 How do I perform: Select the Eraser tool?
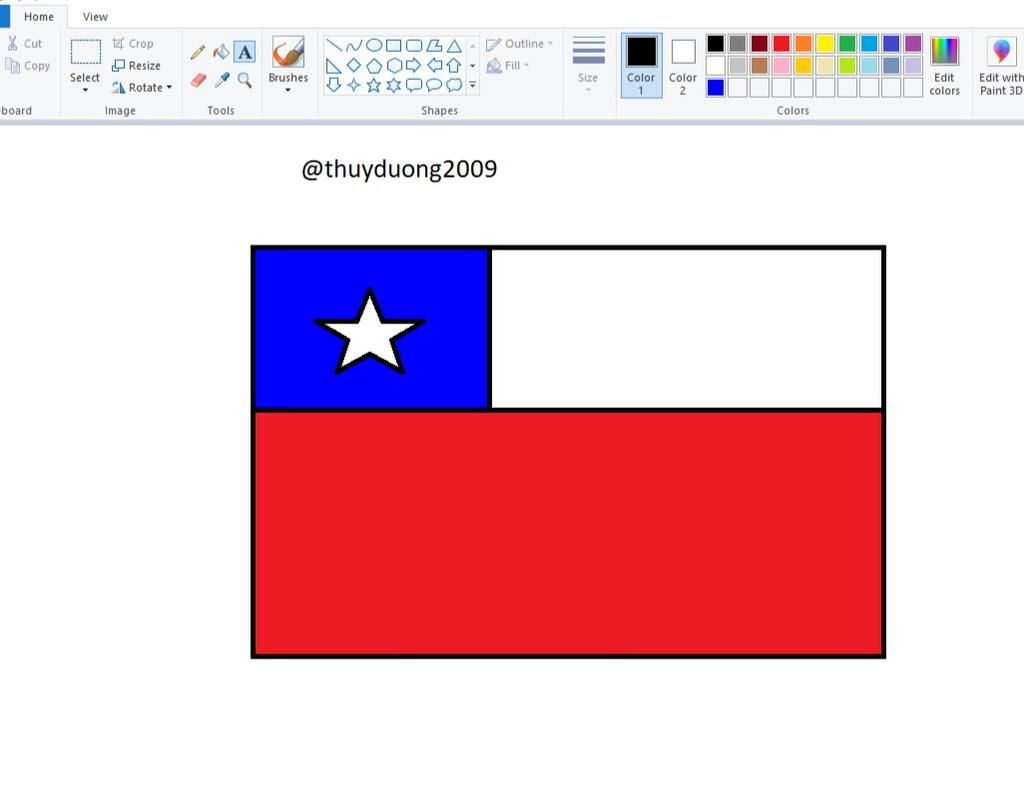[x=199, y=80]
